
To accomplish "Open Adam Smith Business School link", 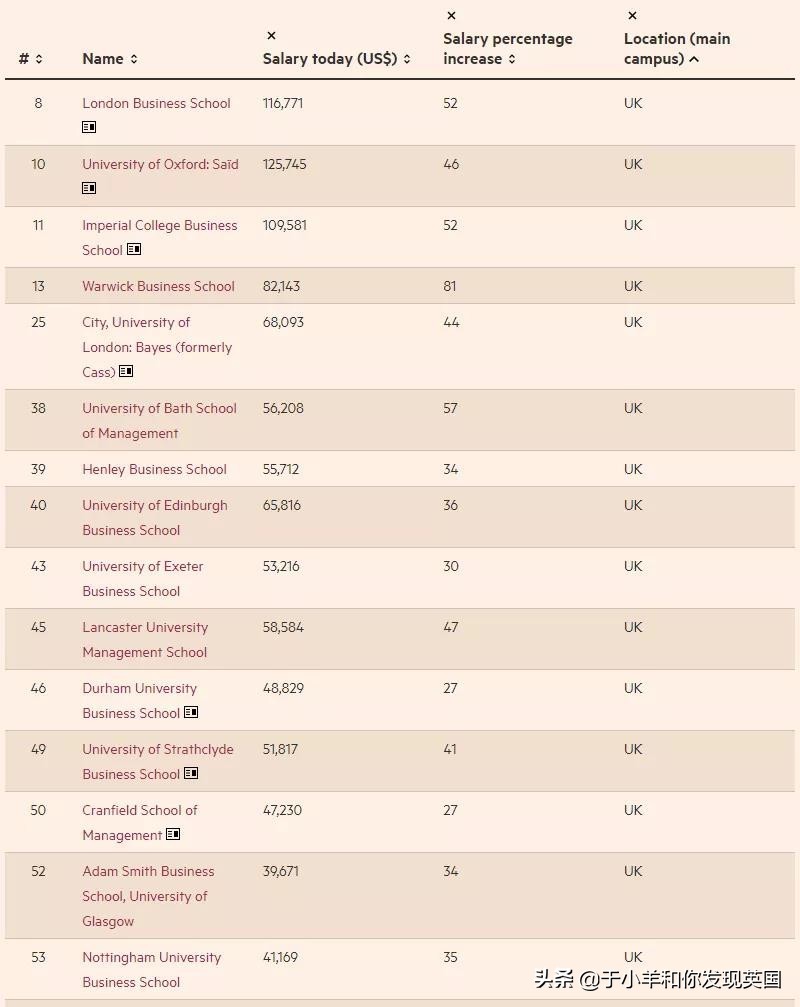I will (148, 896).
